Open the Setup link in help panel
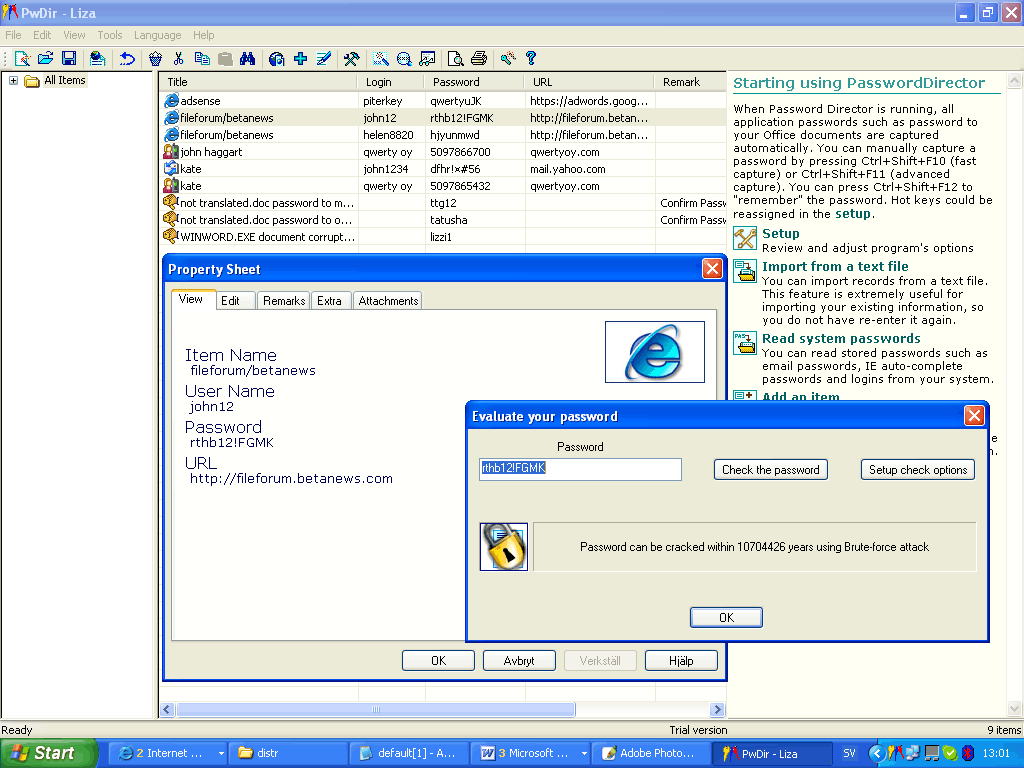 click(x=780, y=233)
